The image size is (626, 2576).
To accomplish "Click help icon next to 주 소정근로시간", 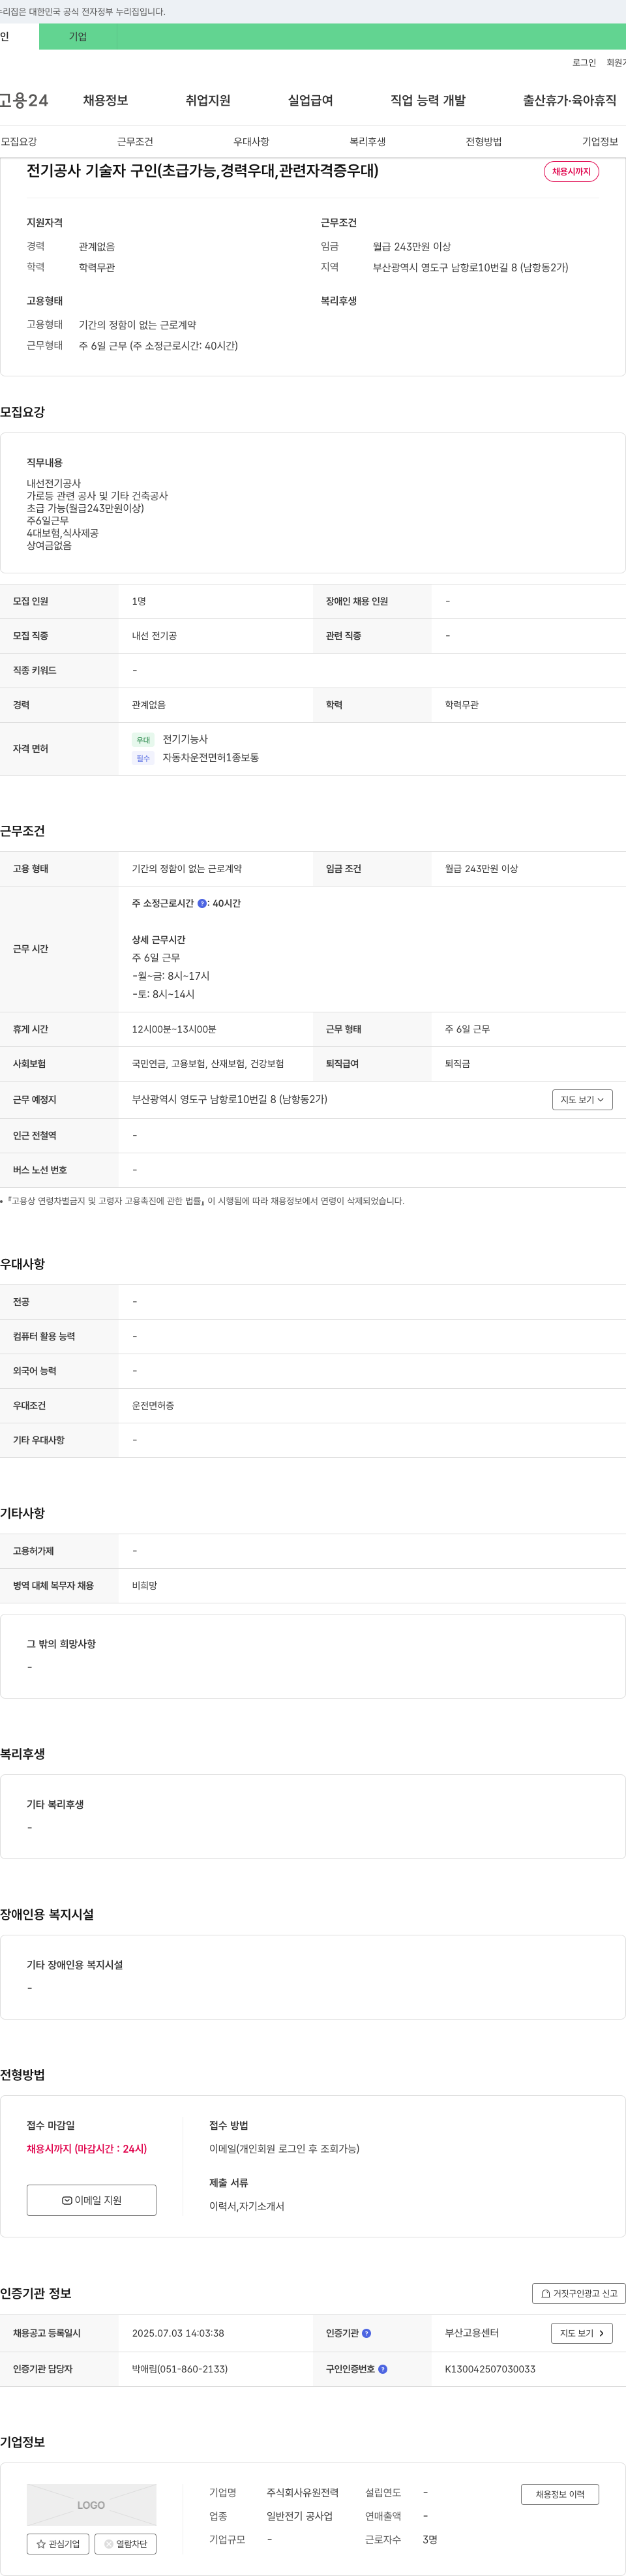I will click(202, 903).
